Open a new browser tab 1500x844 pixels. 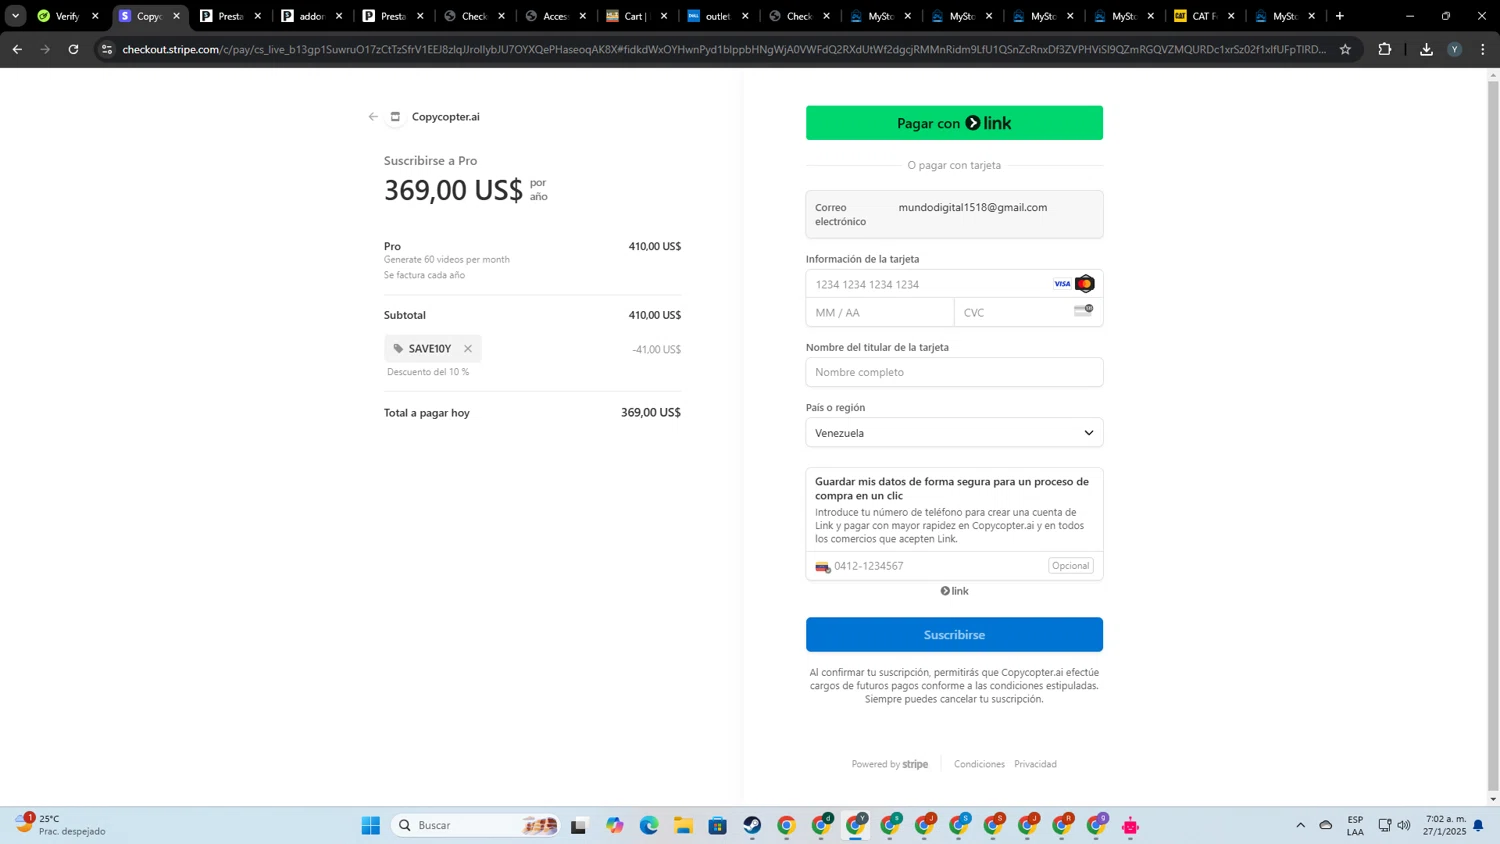1340,16
